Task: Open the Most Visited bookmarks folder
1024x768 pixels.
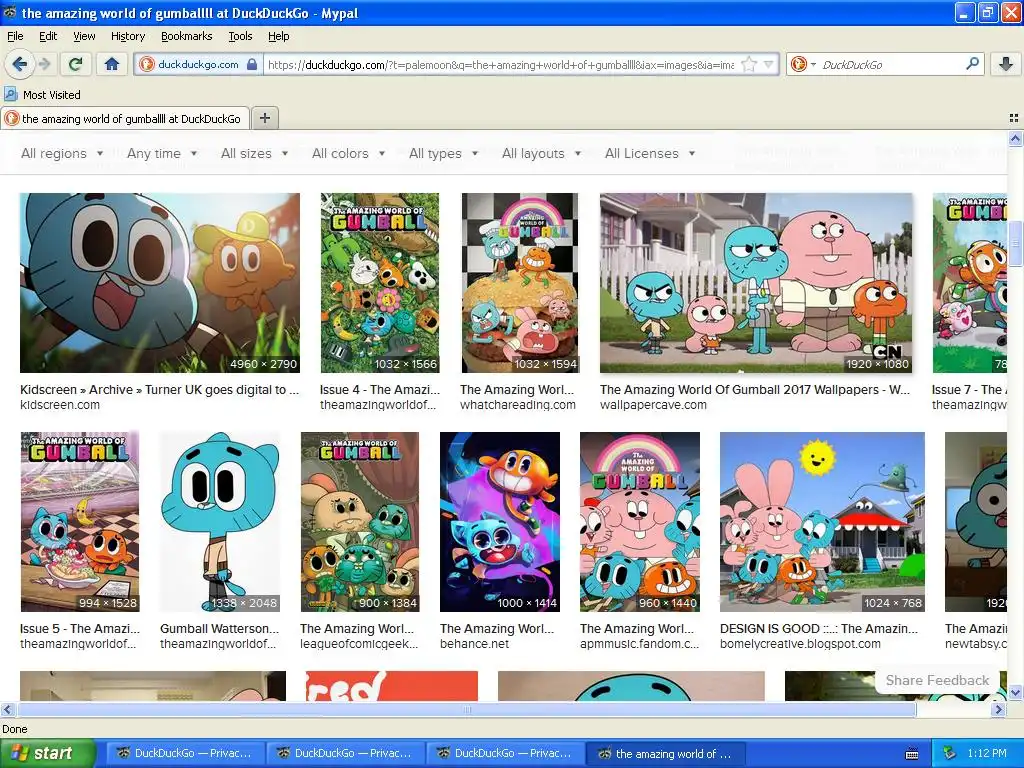Action: pos(43,95)
